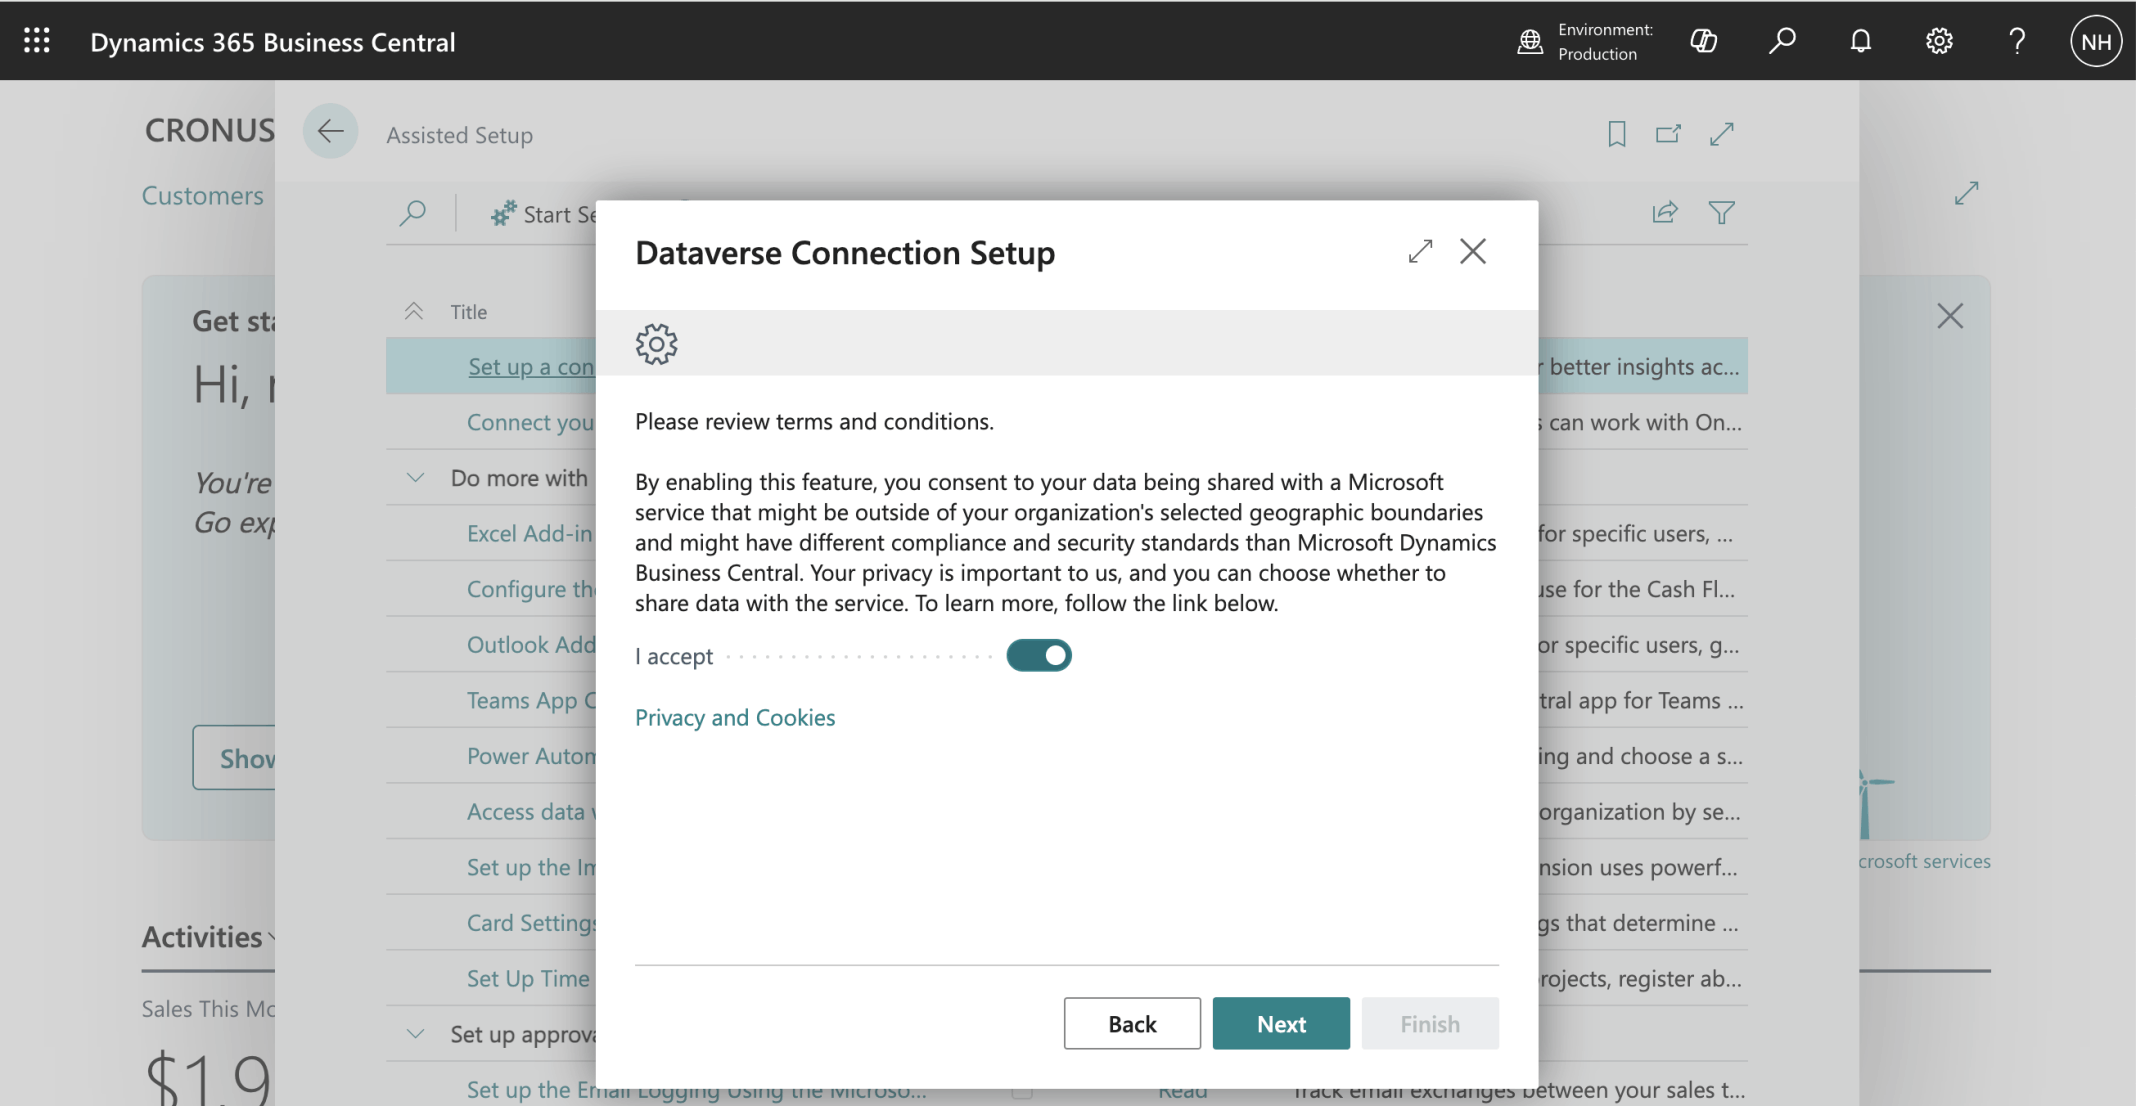Click the Next button
The image size is (2136, 1106).
1280,1023
